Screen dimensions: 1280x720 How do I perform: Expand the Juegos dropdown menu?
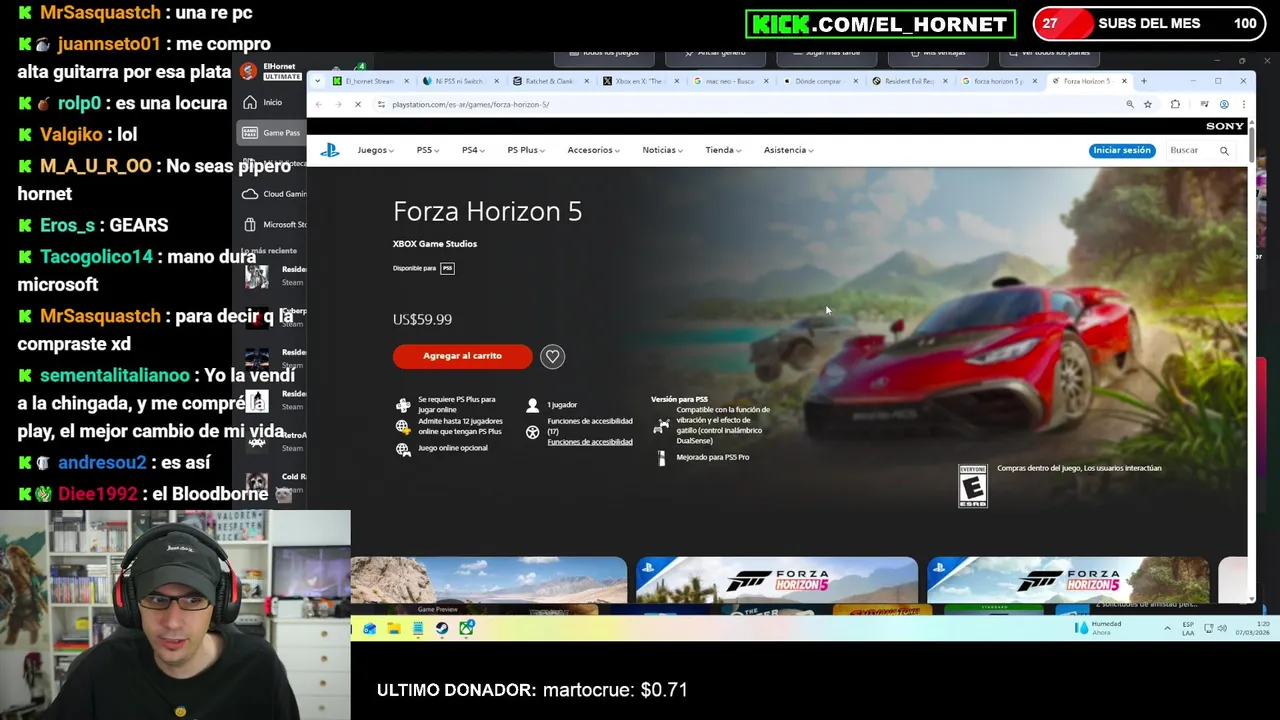pyautogui.click(x=375, y=150)
